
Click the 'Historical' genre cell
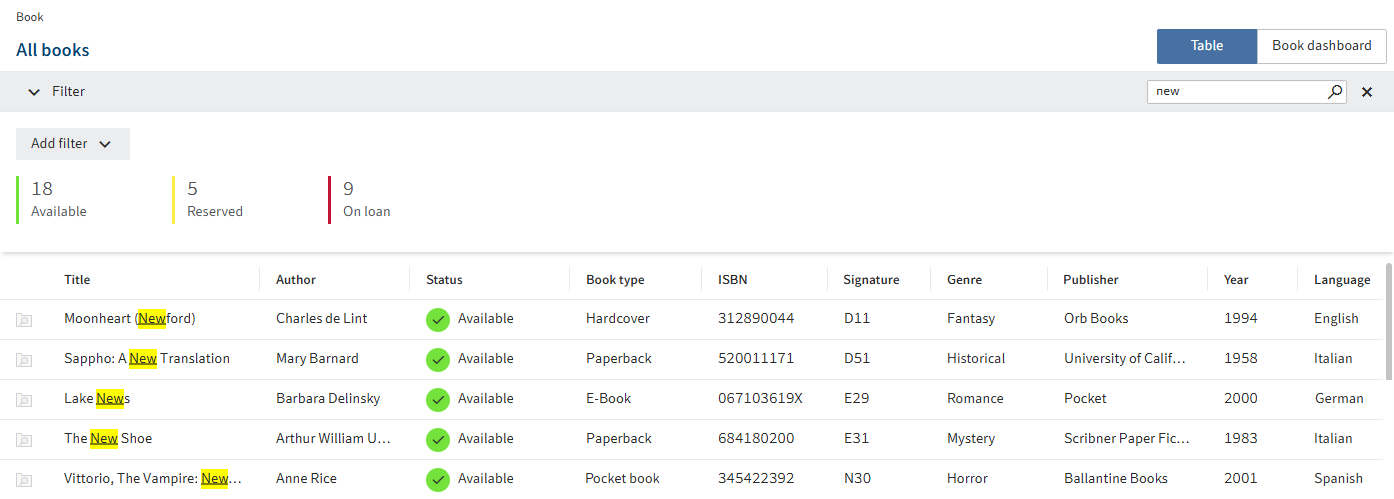976,359
